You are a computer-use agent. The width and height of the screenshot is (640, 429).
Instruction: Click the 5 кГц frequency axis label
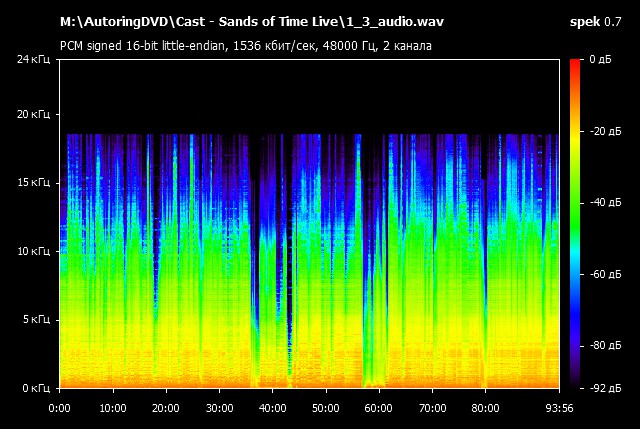pyautogui.click(x=36, y=320)
